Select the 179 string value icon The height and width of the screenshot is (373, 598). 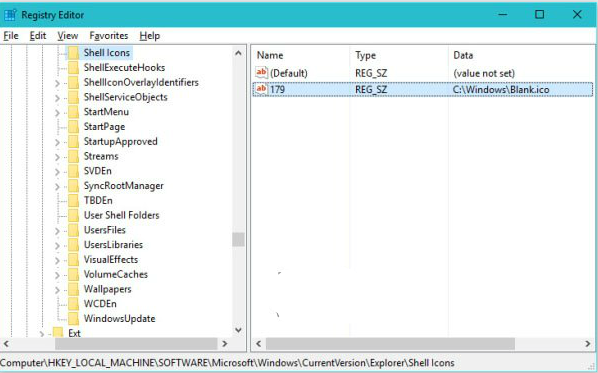pos(261,89)
